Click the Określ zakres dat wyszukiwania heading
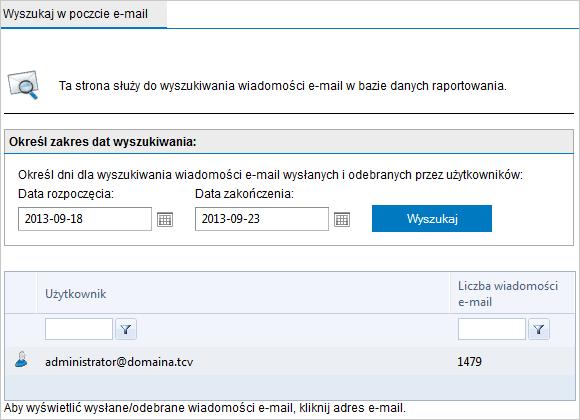Image resolution: width=580 pixels, height=420 pixels. (103, 142)
